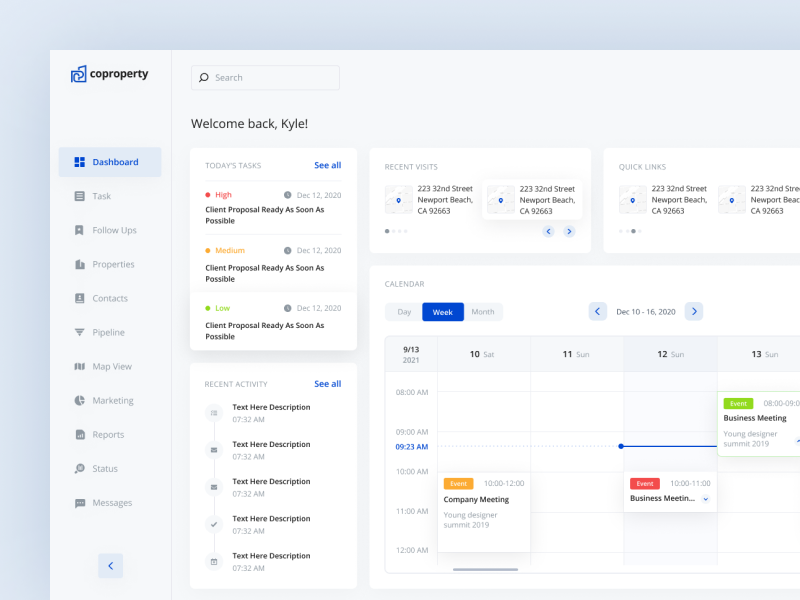Select the 10 Sat calendar column header
This screenshot has width=800, height=600.
(x=482, y=354)
